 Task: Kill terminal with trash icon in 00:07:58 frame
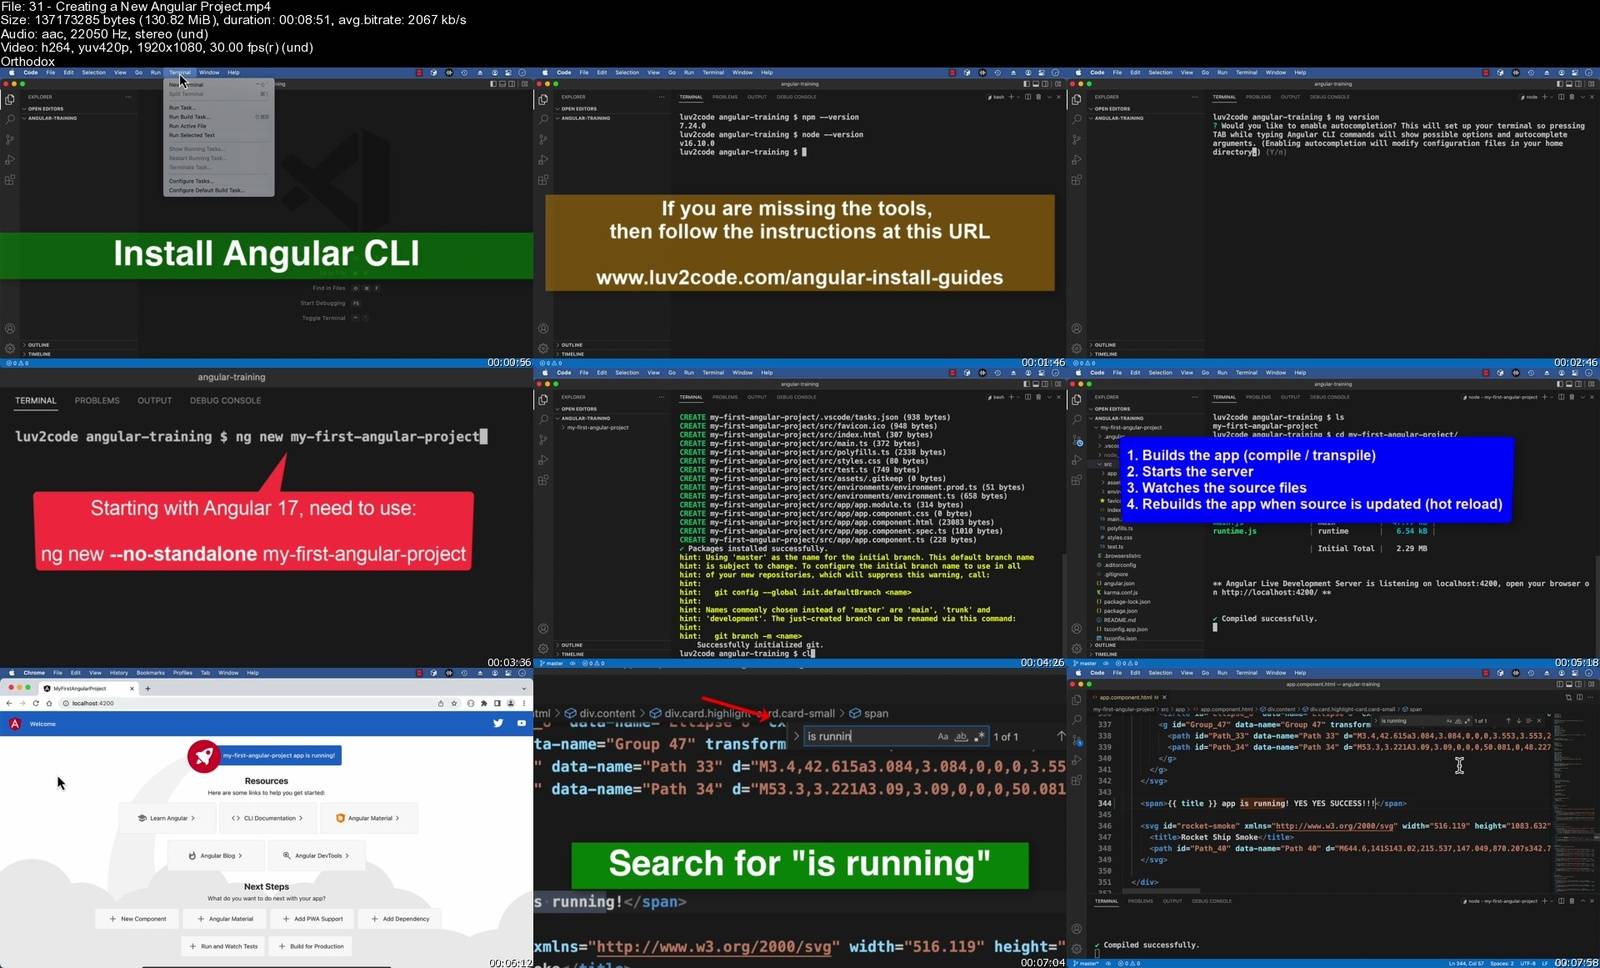1572,901
